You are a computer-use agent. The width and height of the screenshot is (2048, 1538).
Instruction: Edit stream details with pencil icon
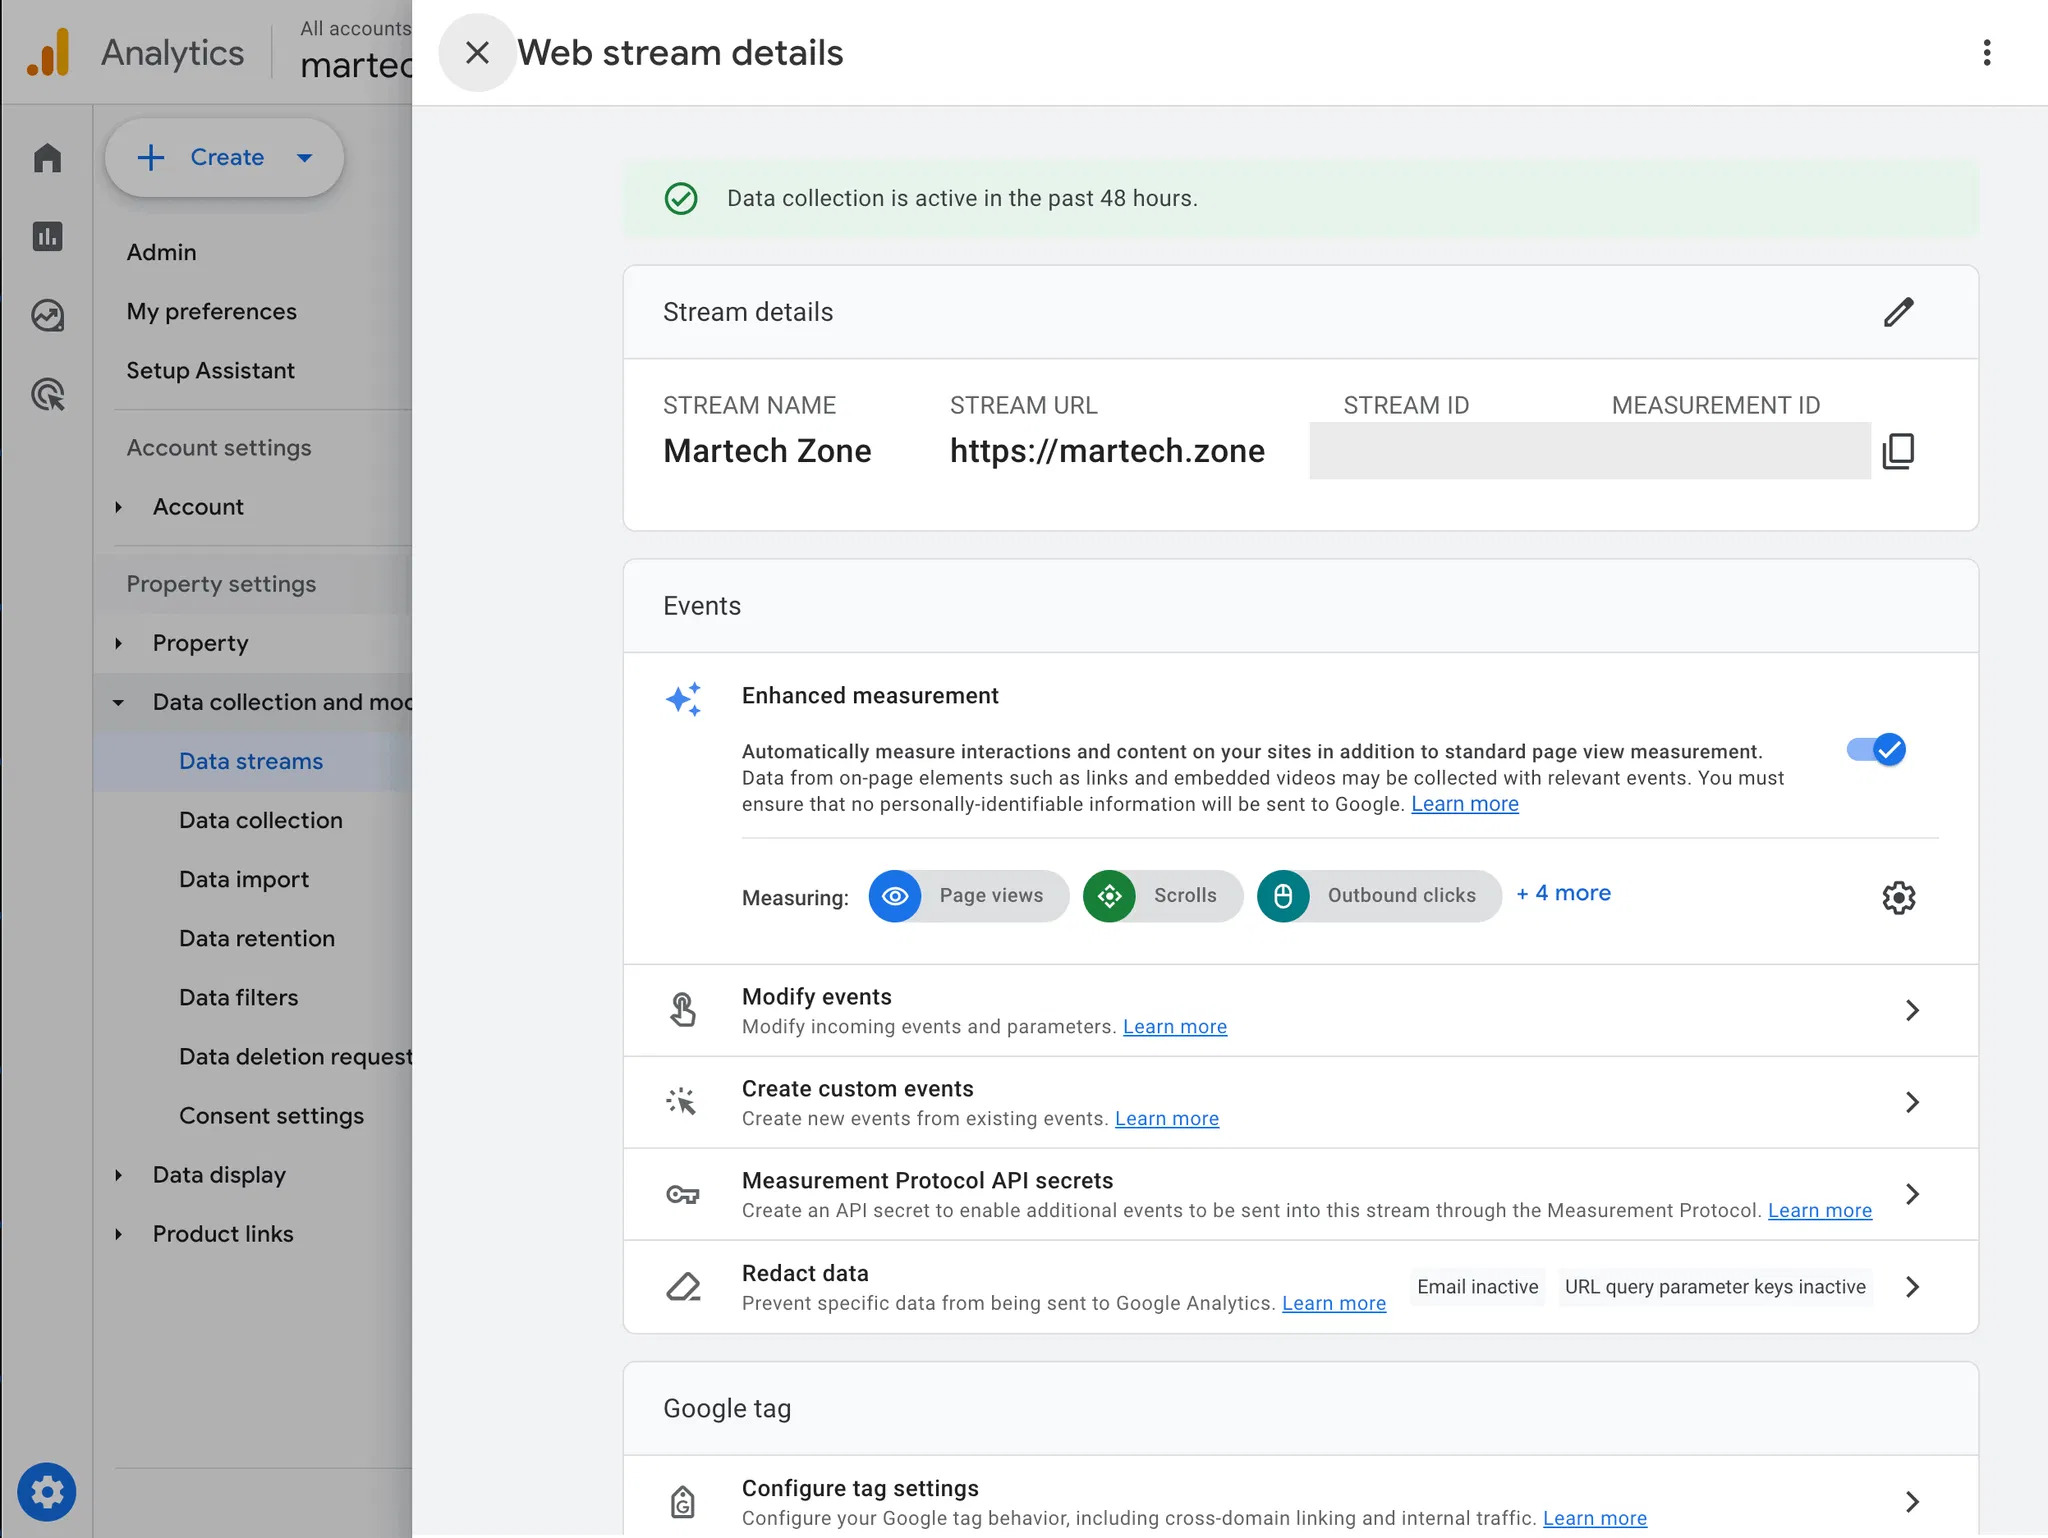(x=1898, y=312)
